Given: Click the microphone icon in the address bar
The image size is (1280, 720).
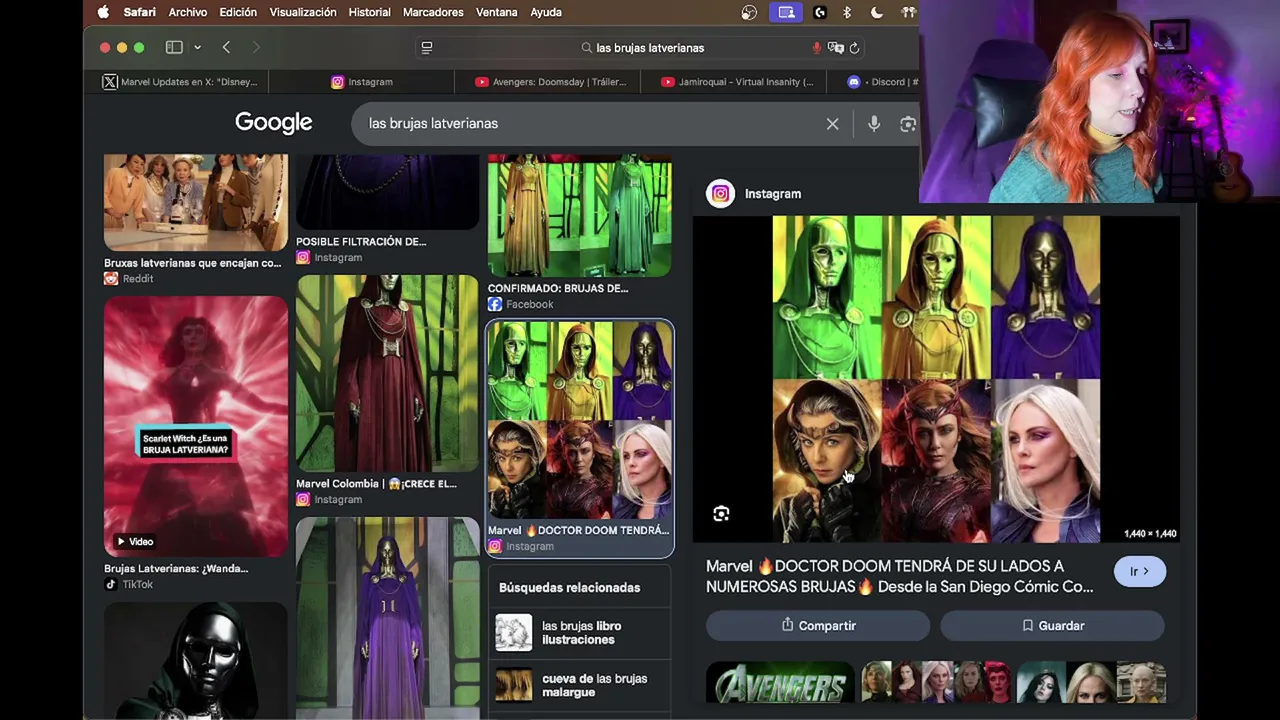Looking at the screenshot, I should coord(817,47).
